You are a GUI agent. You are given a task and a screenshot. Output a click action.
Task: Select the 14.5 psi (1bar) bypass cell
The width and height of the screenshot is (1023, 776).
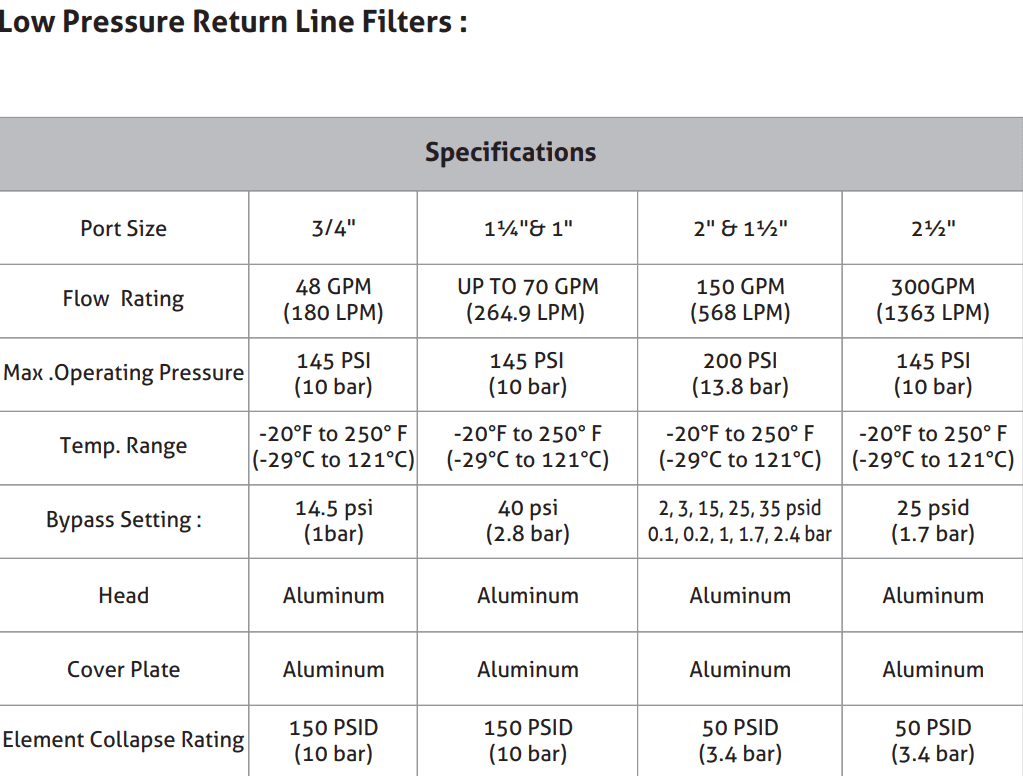[x=333, y=521]
